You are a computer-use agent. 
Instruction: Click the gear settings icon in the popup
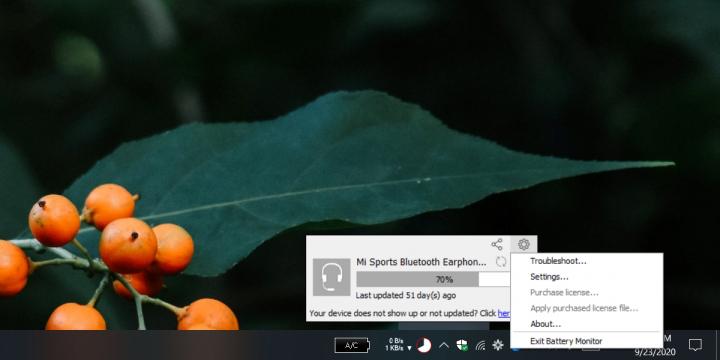tap(523, 244)
